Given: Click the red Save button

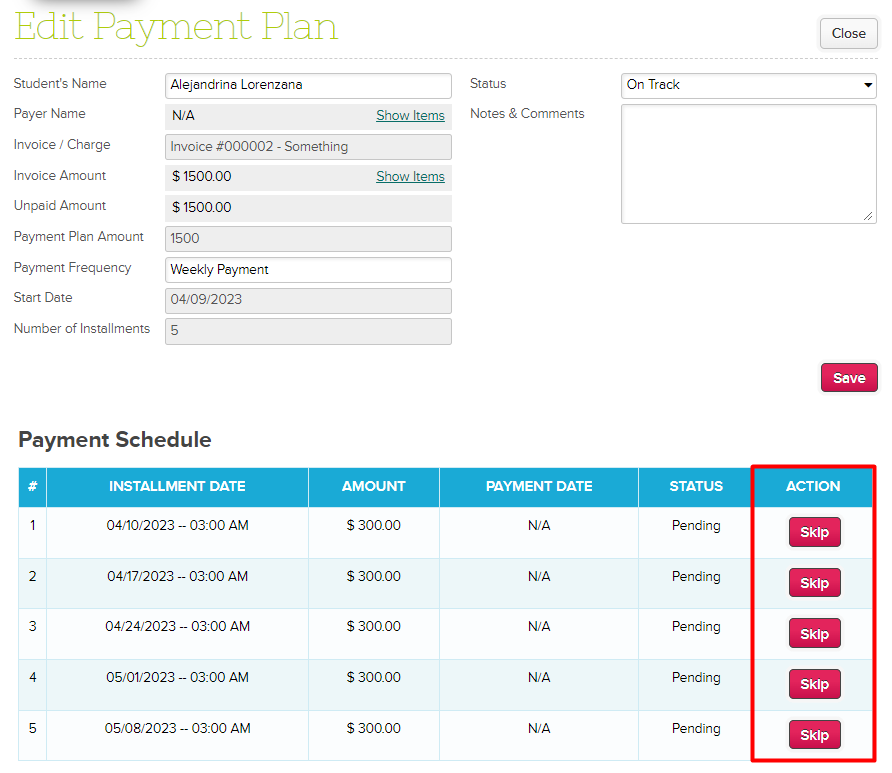Looking at the screenshot, I should tap(848, 378).
